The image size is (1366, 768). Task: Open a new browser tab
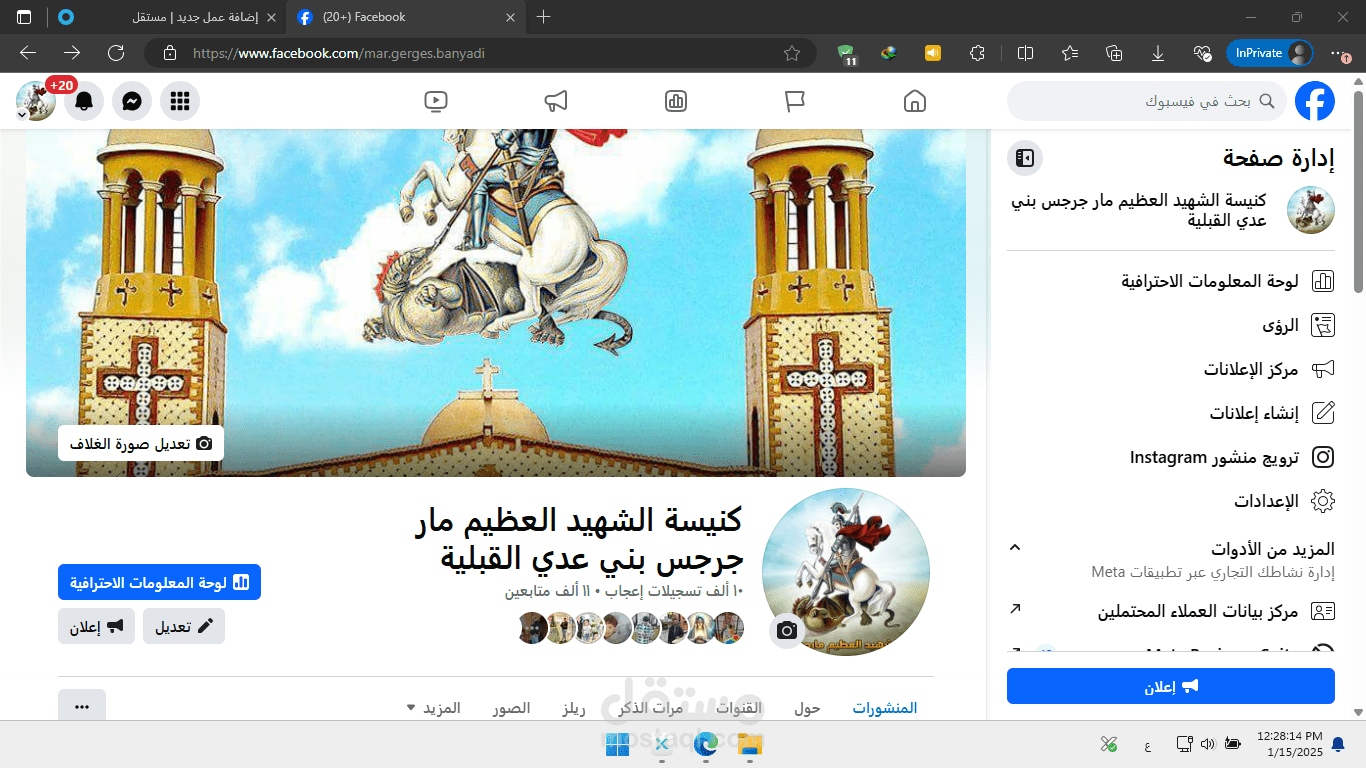[543, 17]
